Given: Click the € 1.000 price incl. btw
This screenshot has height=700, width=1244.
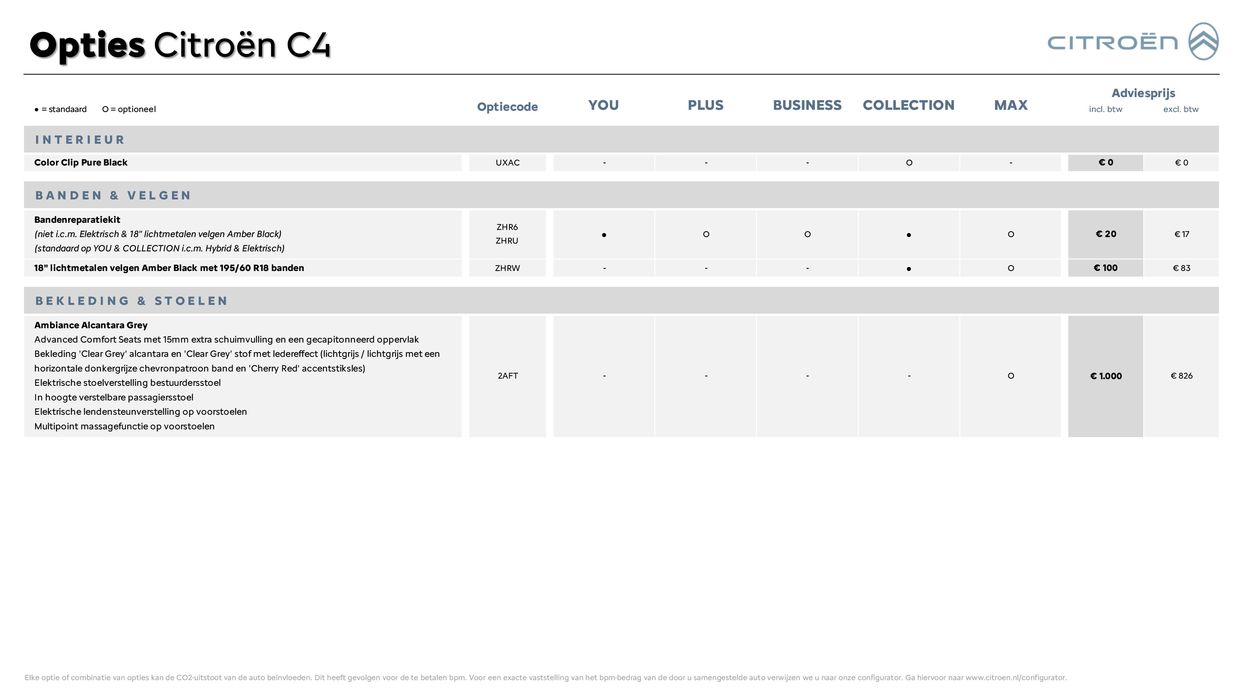Looking at the screenshot, I should [x=1105, y=376].
